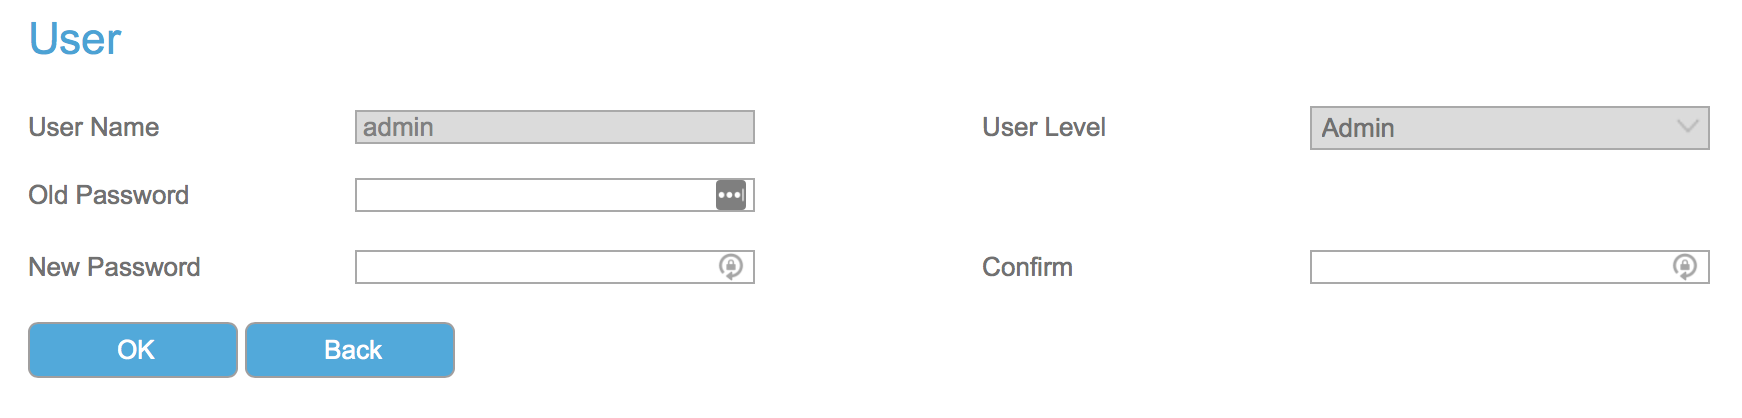Click the Old Password label
Image resolution: width=1742 pixels, height=418 pixels.
point(109,195)
